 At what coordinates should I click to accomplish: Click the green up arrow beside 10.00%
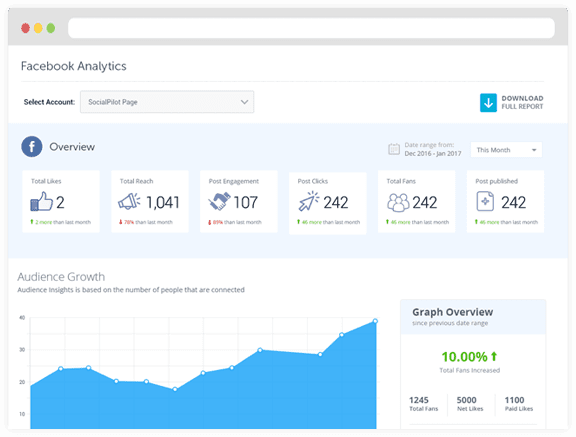coord(494,356)
